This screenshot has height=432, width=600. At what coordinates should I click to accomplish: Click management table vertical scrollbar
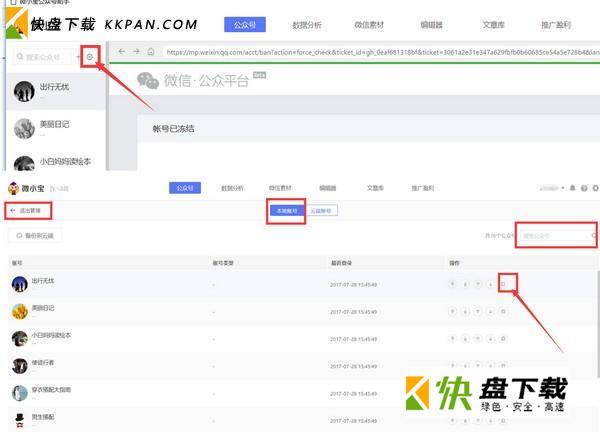pyautogui.click(x=598, y=324)
